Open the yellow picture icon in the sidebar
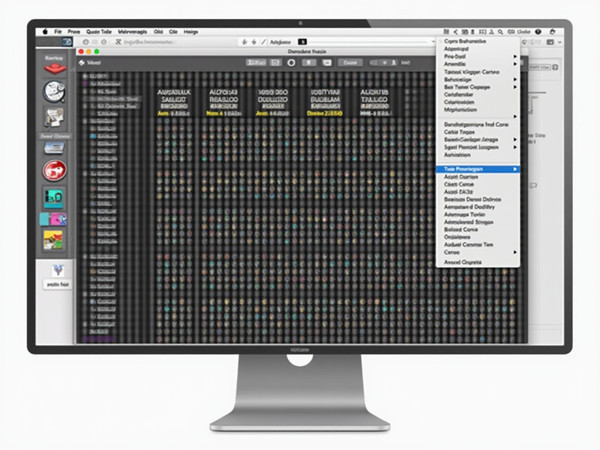Screen dimensions: 600x450 54,240
